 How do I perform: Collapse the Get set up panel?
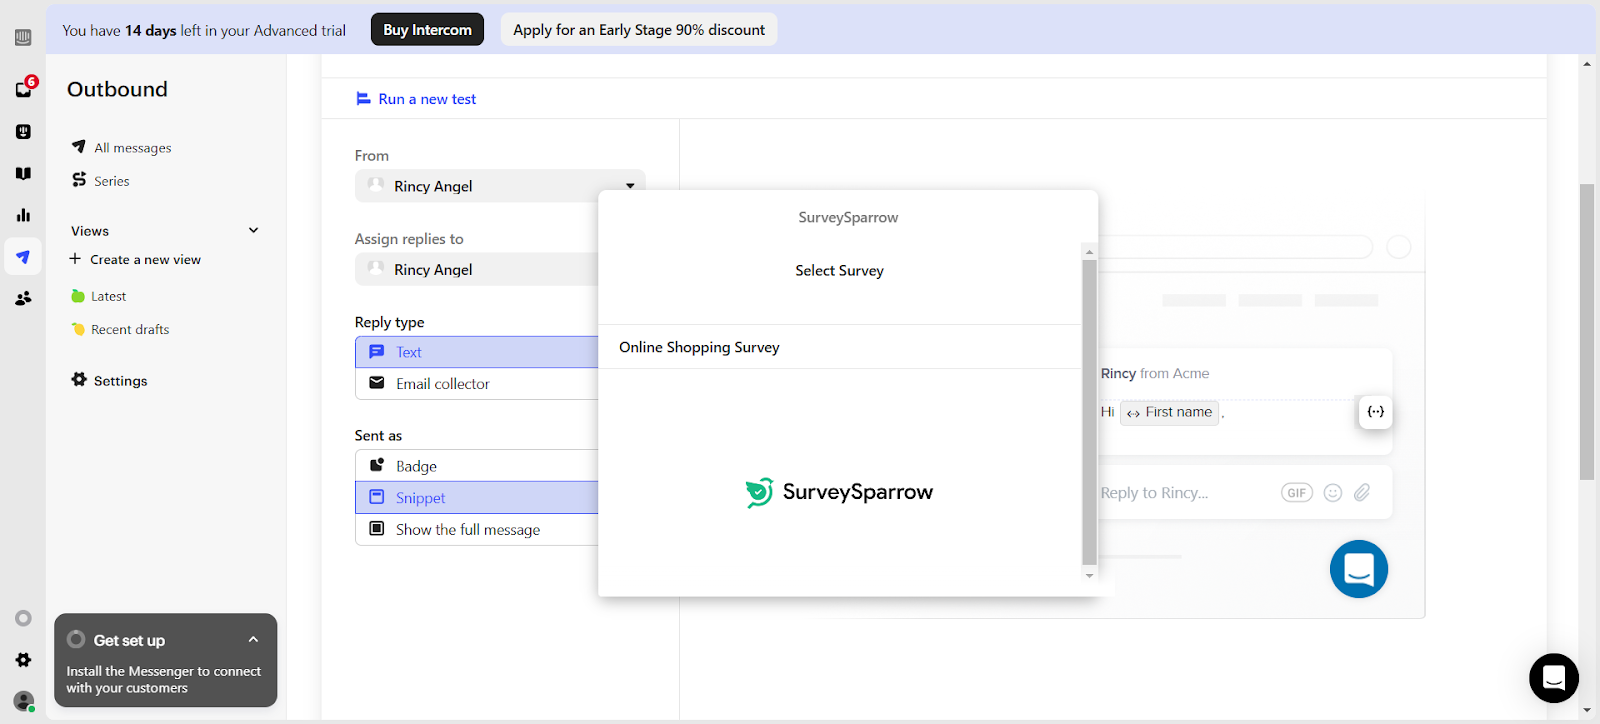pyautogui.click(x=253, y=640)
